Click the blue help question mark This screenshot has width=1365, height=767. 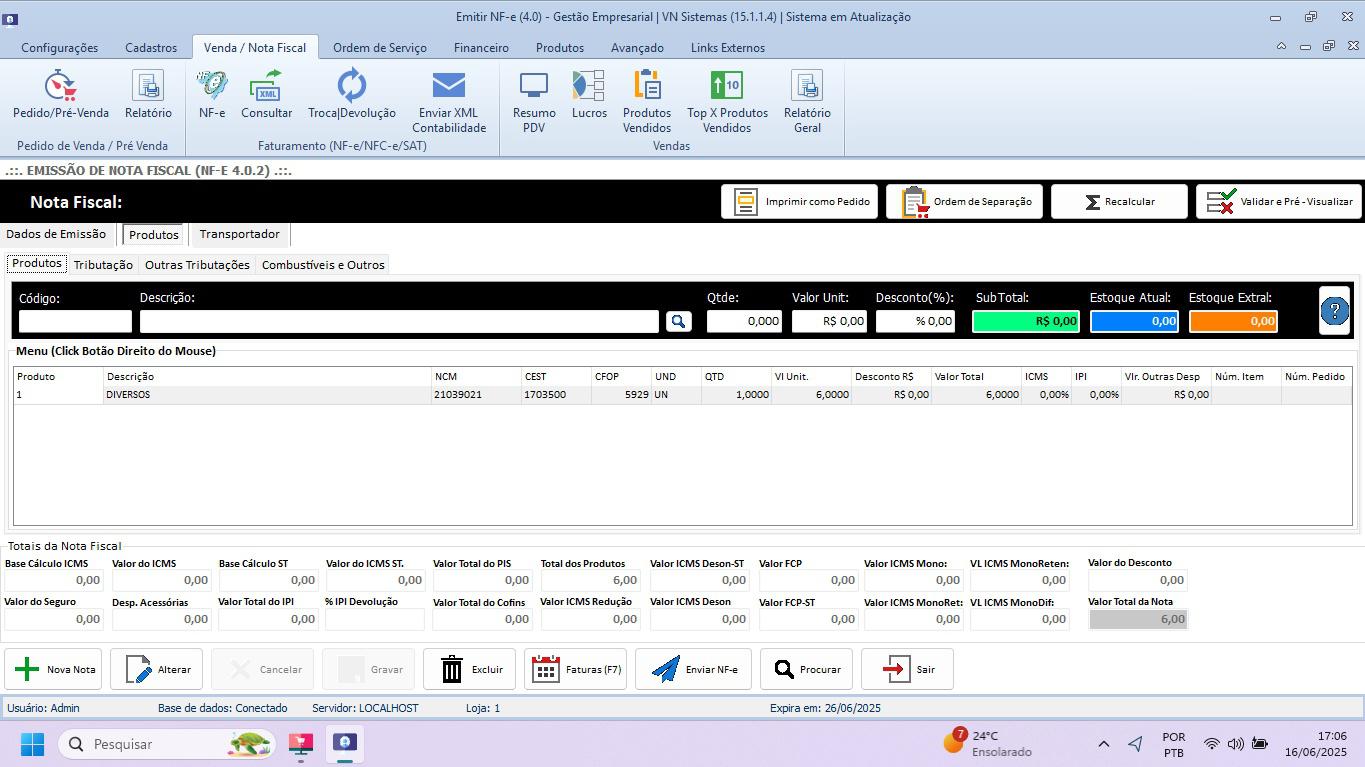click(1334, 311)
